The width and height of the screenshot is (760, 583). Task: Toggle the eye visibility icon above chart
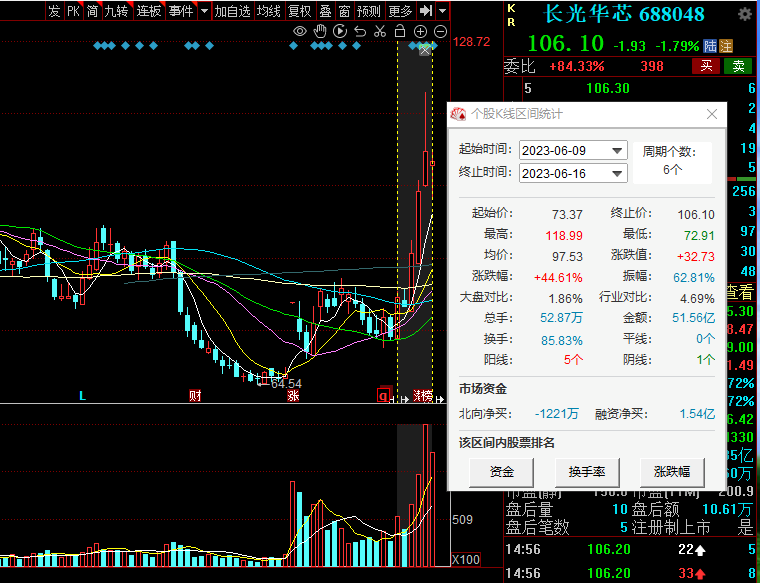pos(299,32)
